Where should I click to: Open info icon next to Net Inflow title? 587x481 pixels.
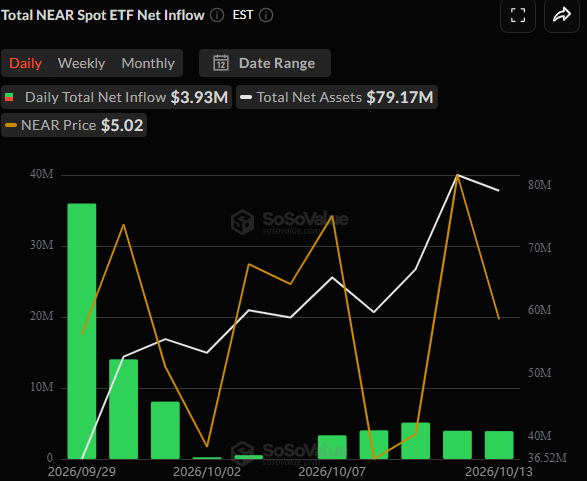pyautogui.click(x=217, y=15)
